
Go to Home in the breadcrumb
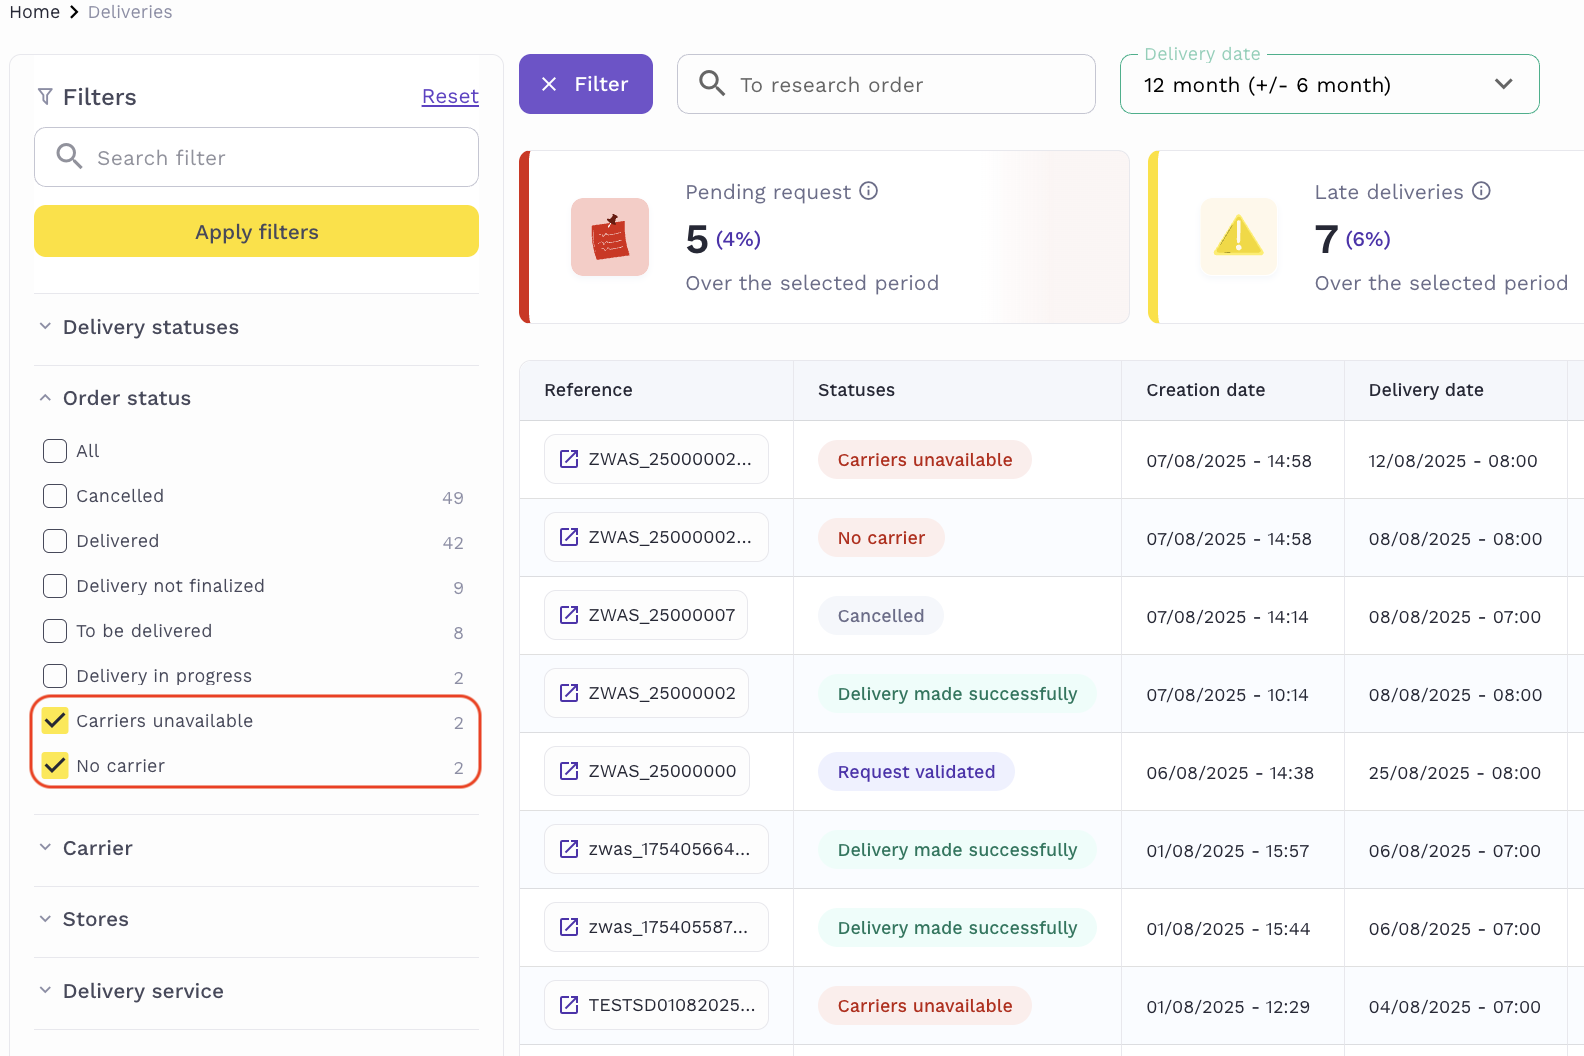(x=35, y=12)
